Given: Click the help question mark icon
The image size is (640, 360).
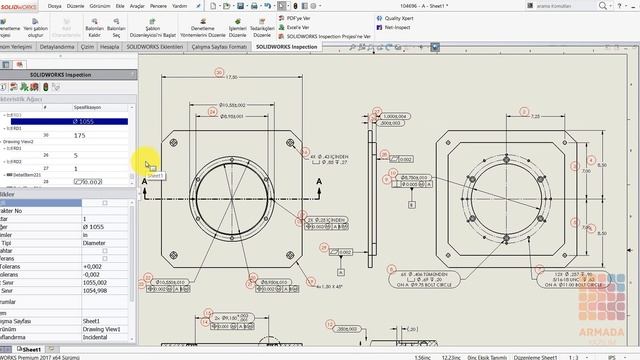Looking at the screenshot, I should click(x=619, y=6).
